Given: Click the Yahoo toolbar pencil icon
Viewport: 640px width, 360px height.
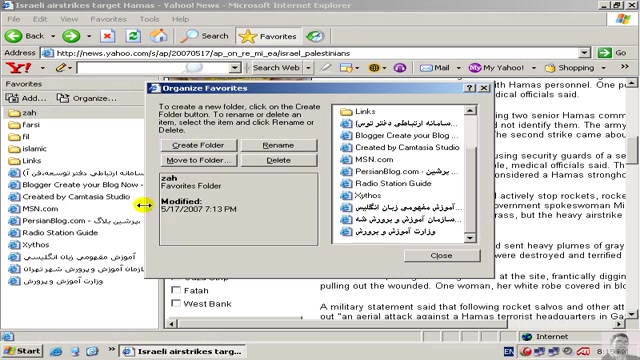Looking at the screenshot, I should [x=61, y=67].
